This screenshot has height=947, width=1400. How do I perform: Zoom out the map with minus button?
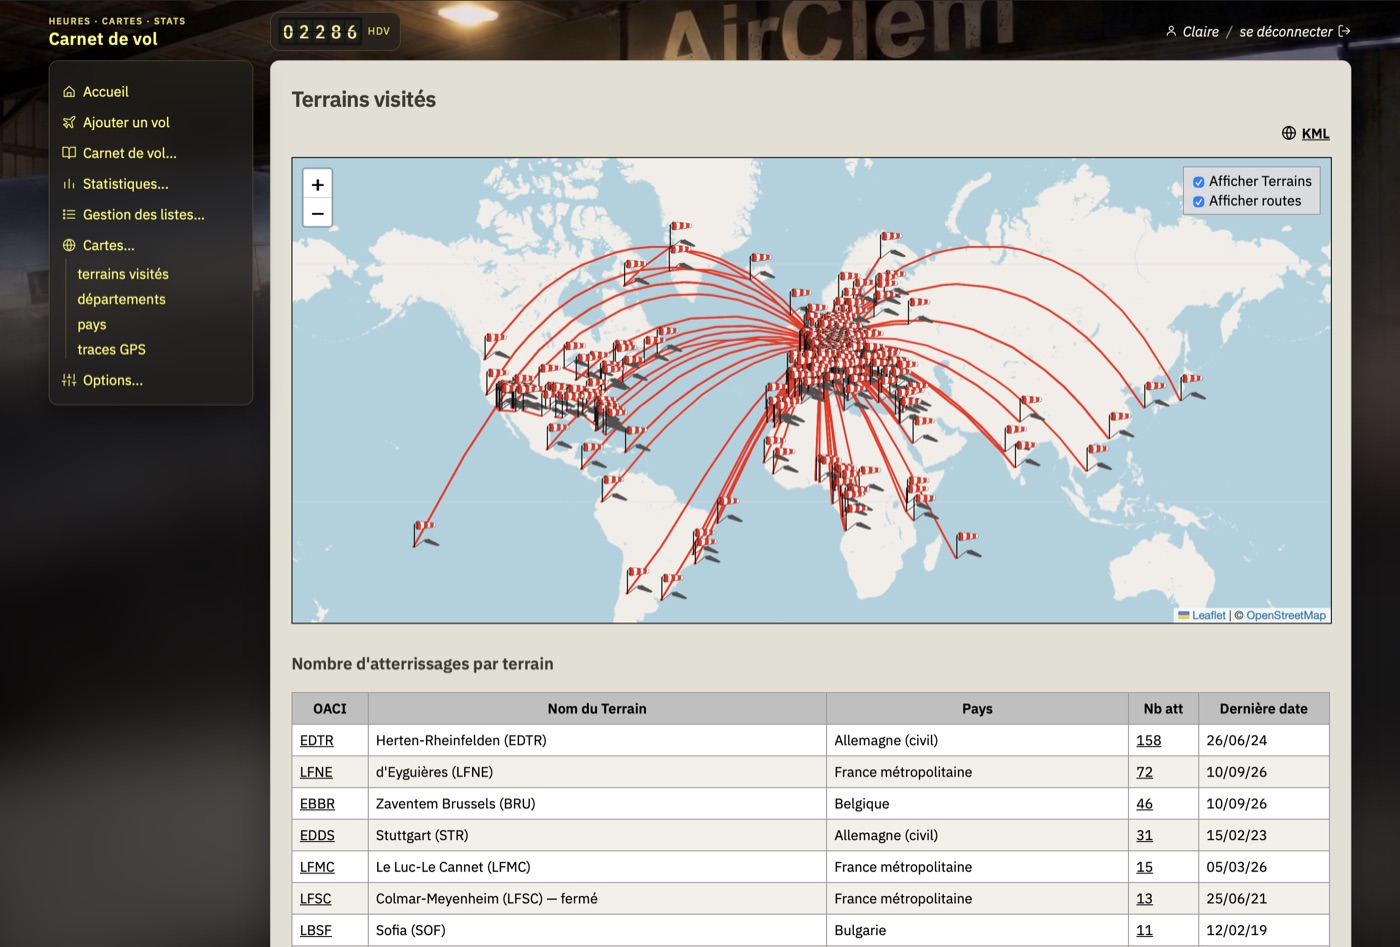[317, 213]
